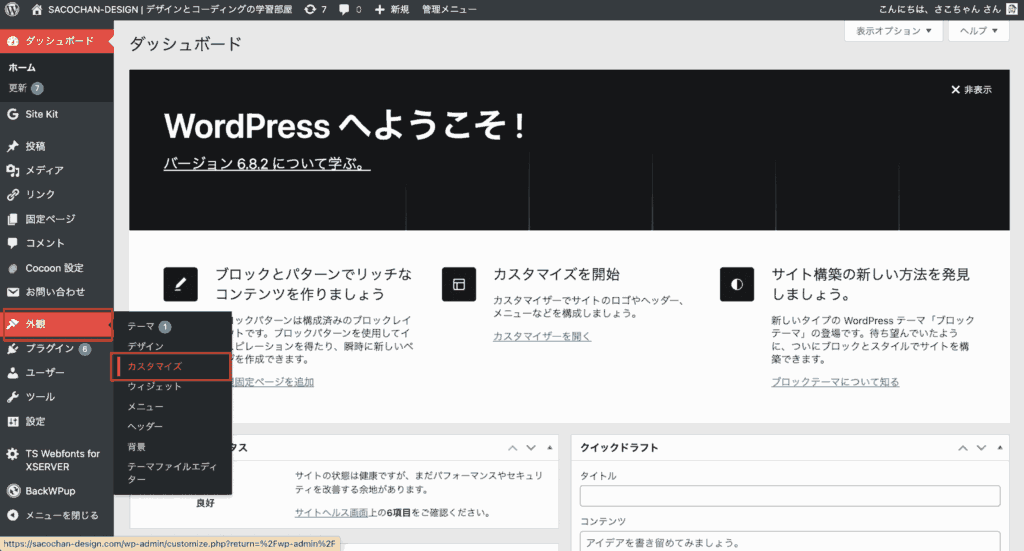1024x551 pixels.
Task: Dismiss welcome panel with 非表示
Action: point(971,89)
